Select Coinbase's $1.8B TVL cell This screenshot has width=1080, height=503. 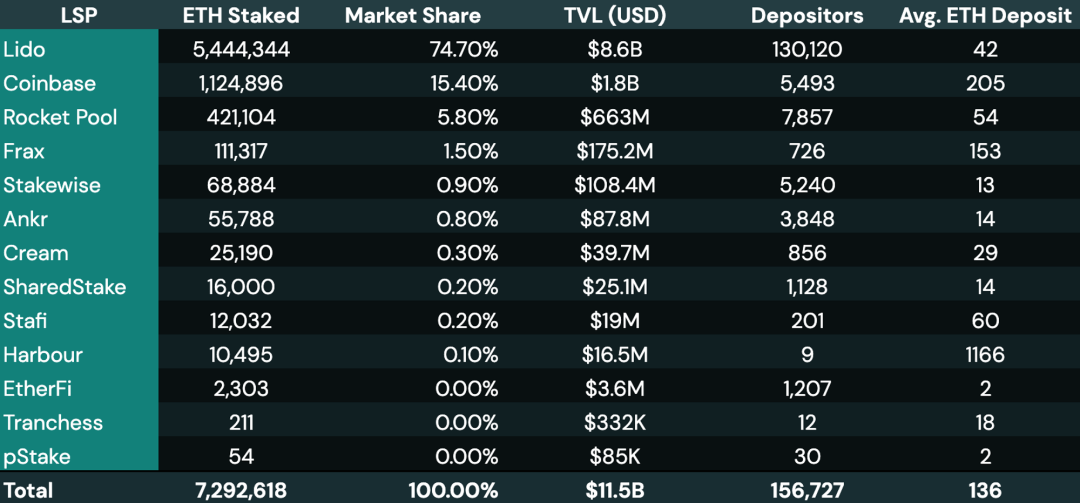613,83
